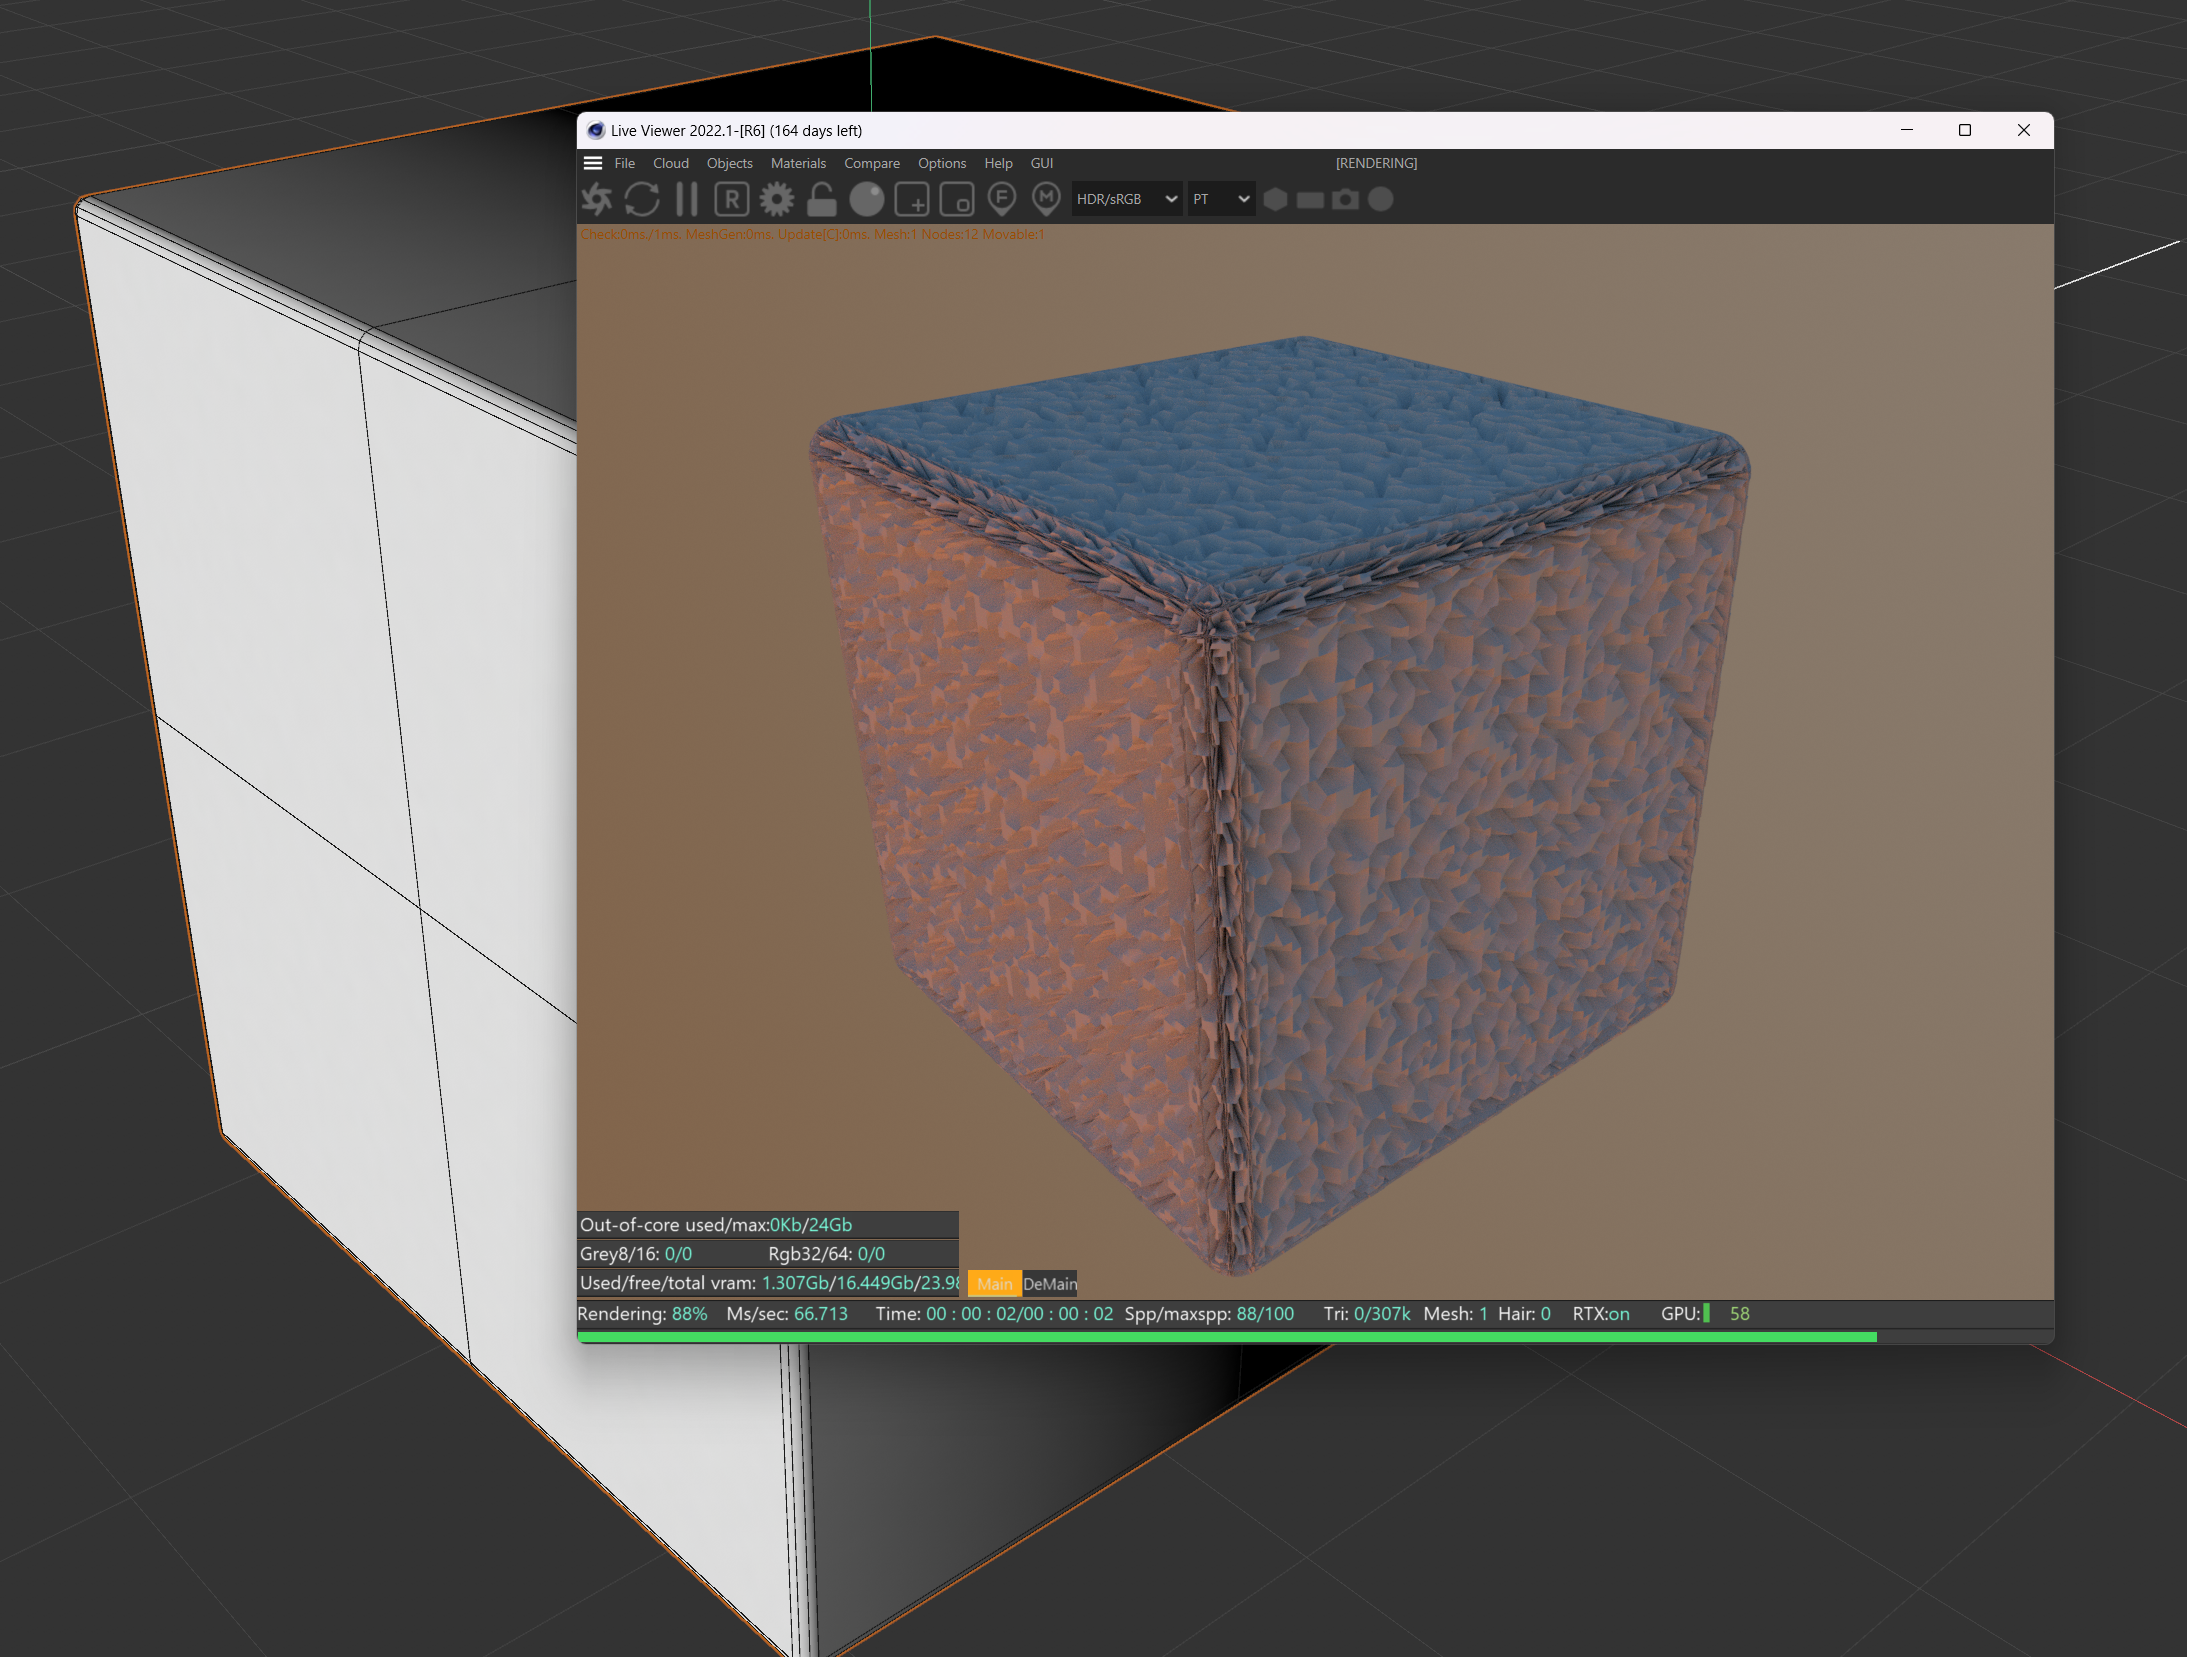
Task: Click the restart render refresh arrows icon
Action: pyautogui.click(x=642, y=199)
